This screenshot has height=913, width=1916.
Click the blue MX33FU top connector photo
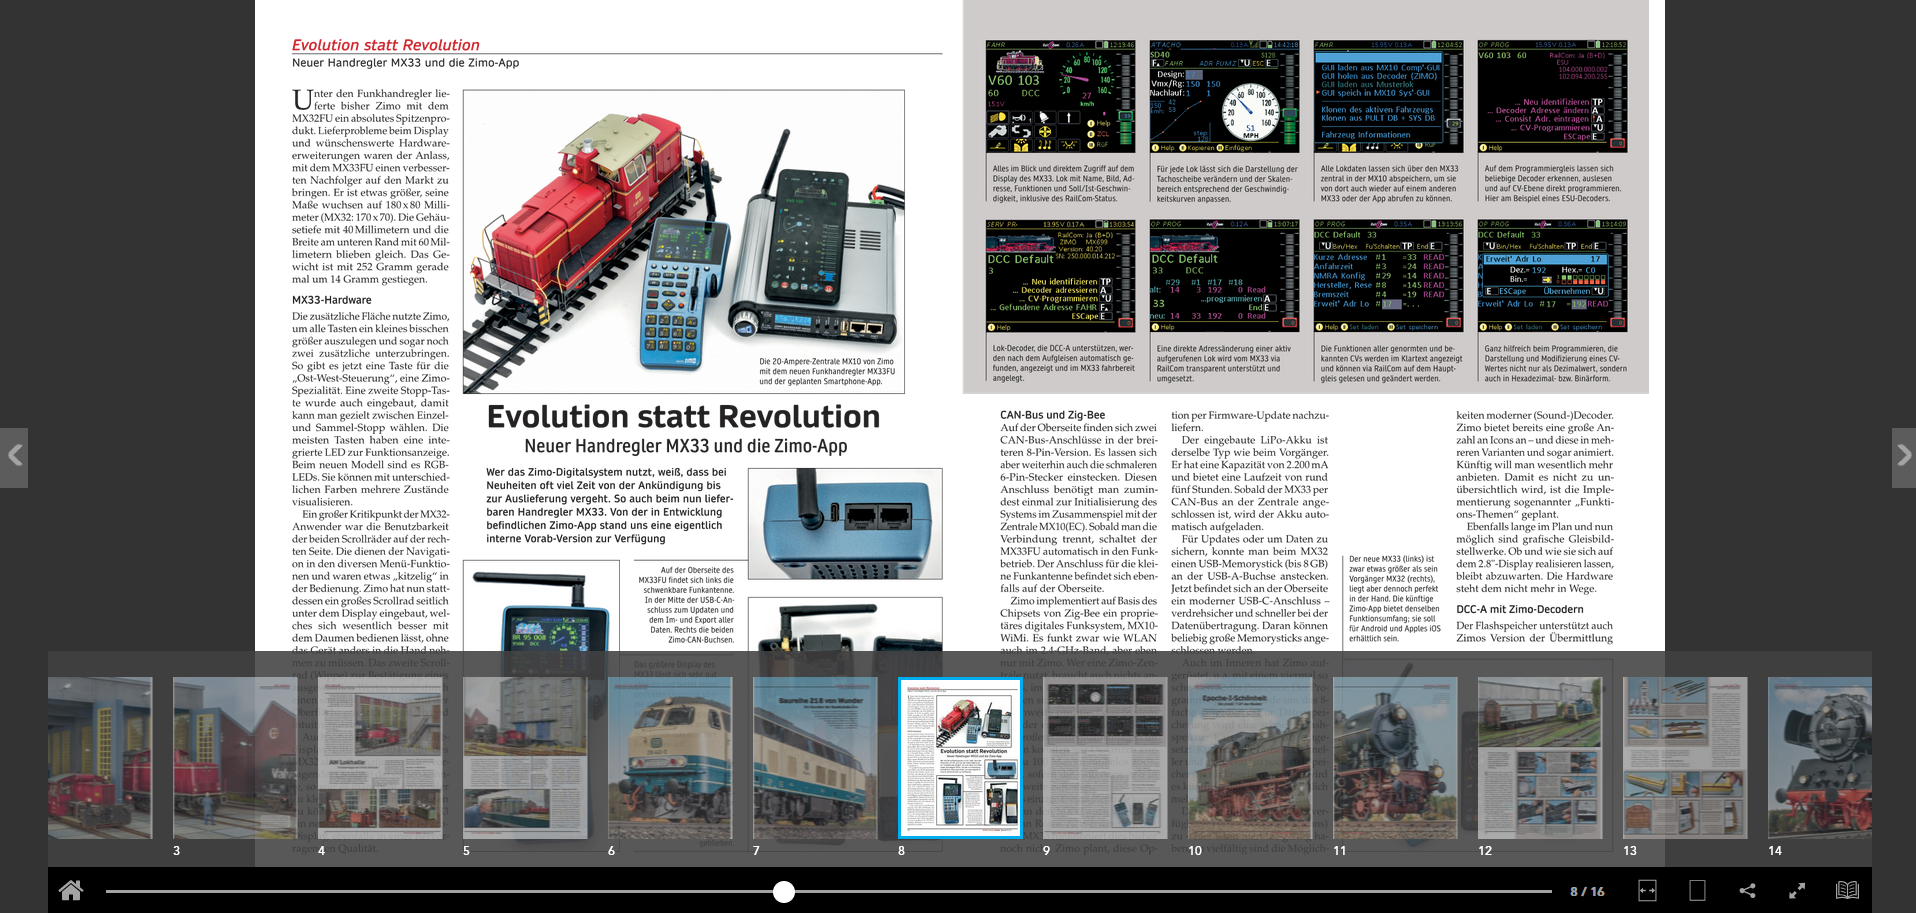(x=845, y=524)
